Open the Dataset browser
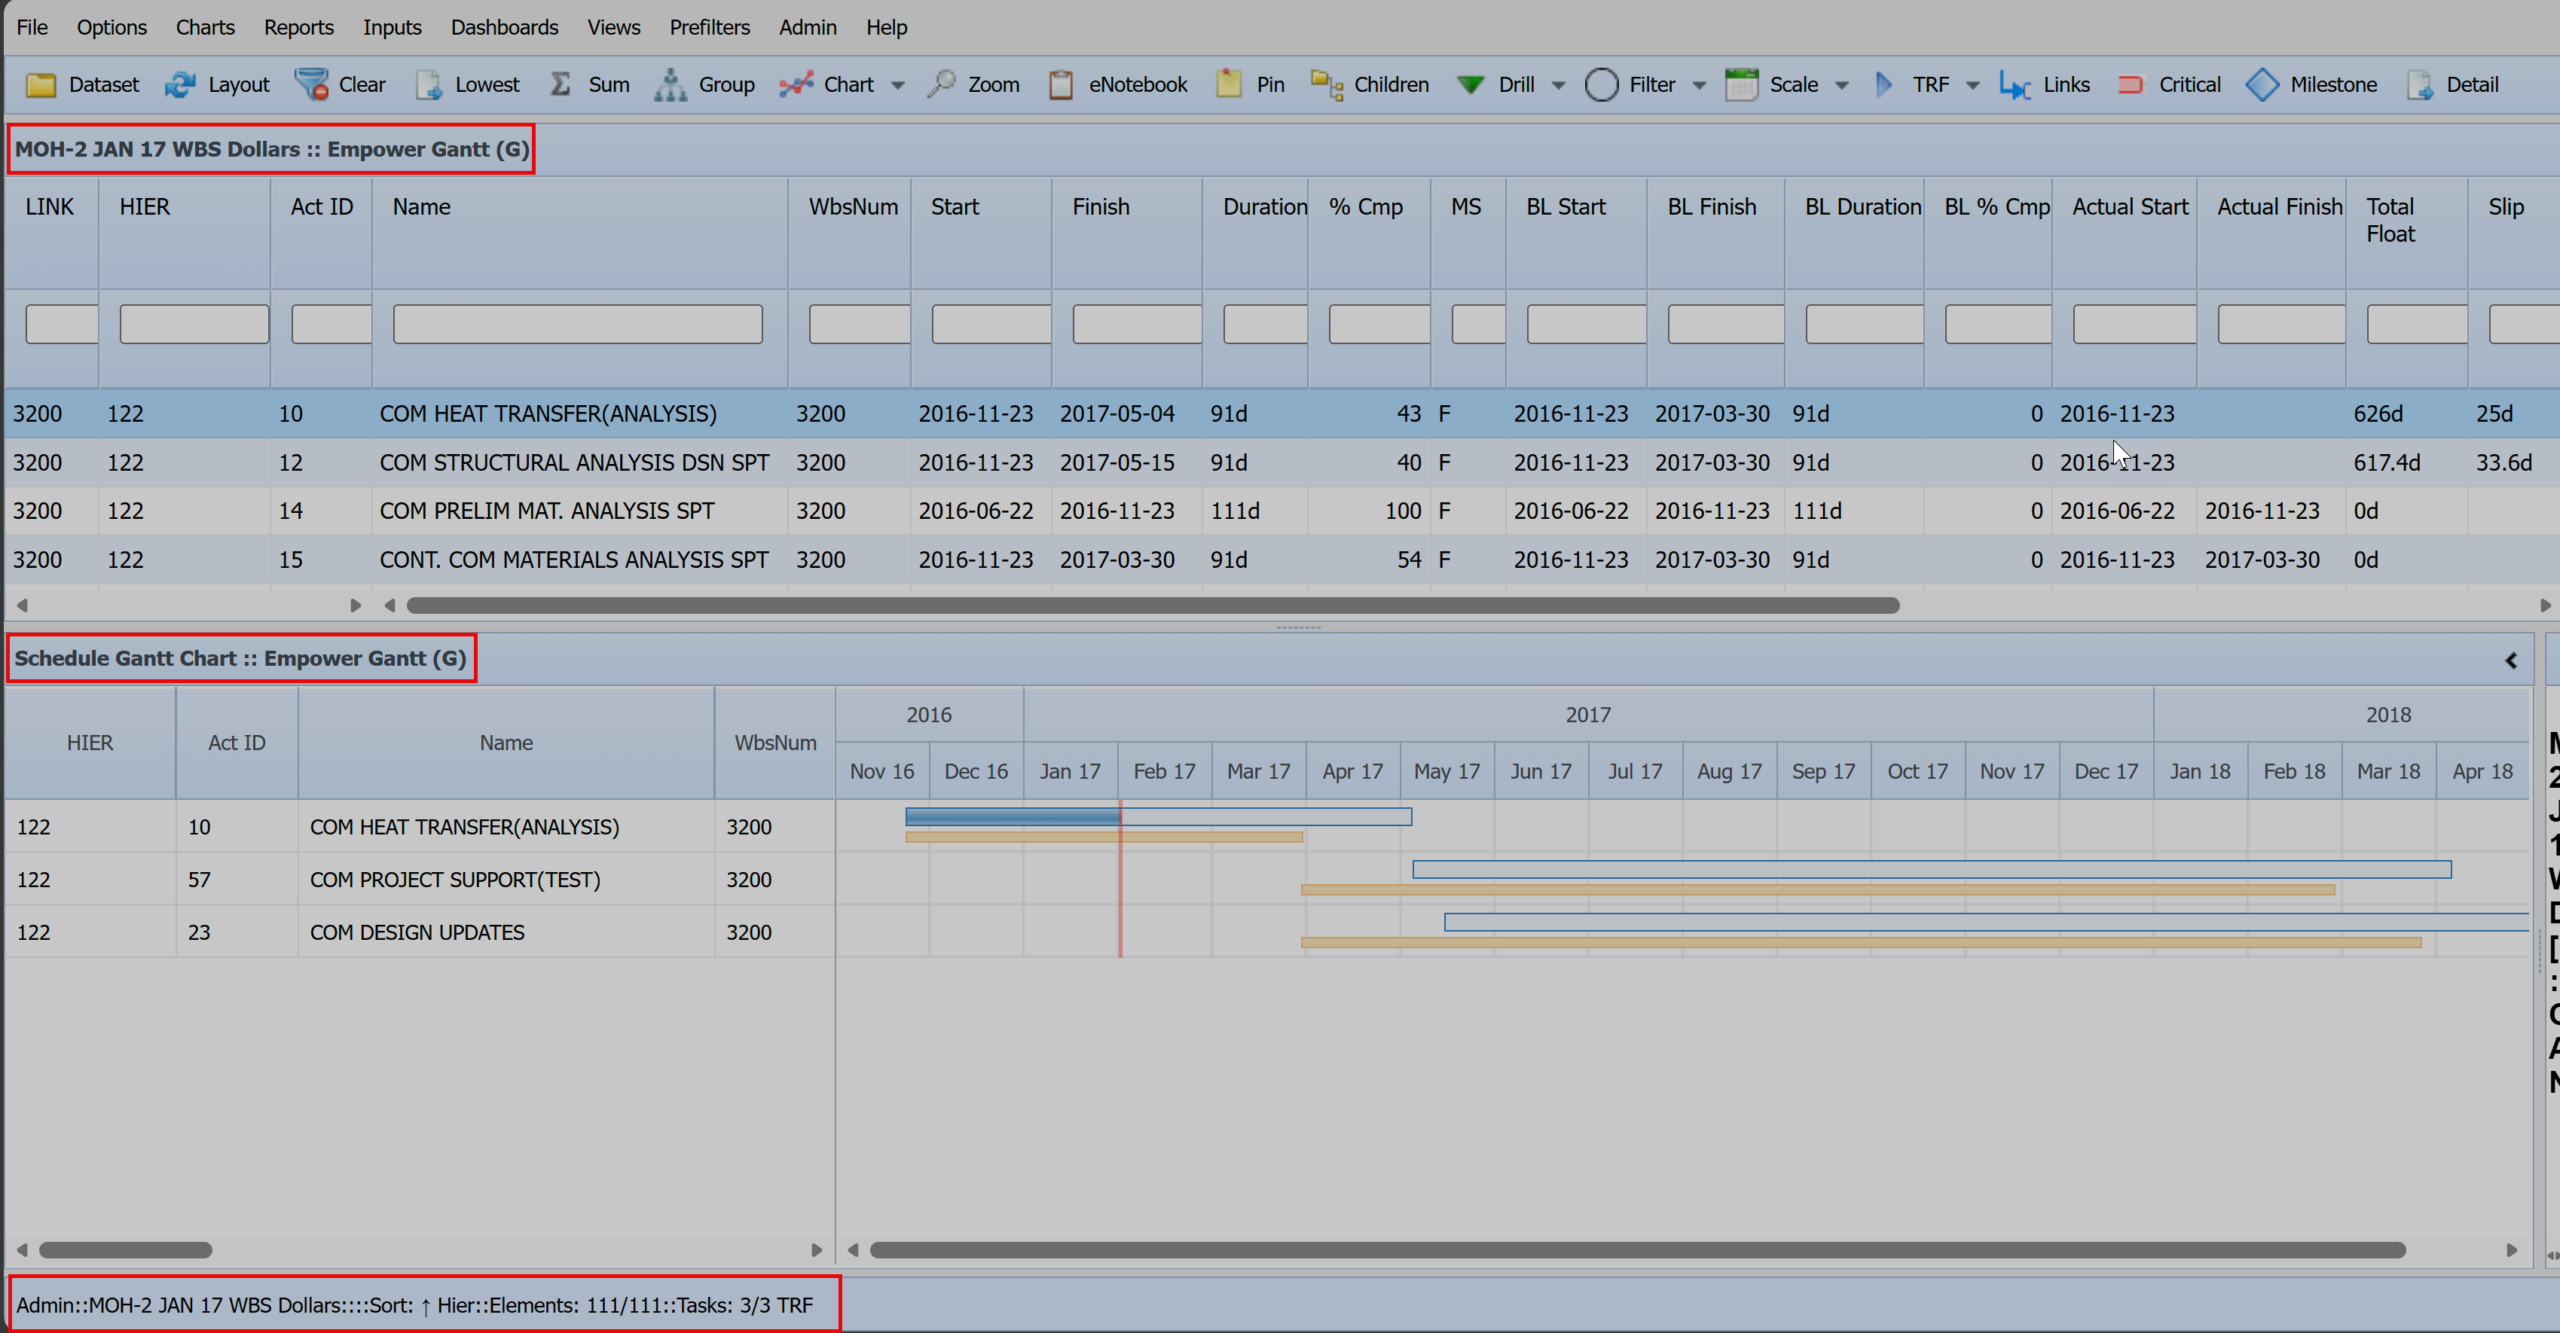Viewport: 2560px width, 1333px height. [x=84, y=84]
